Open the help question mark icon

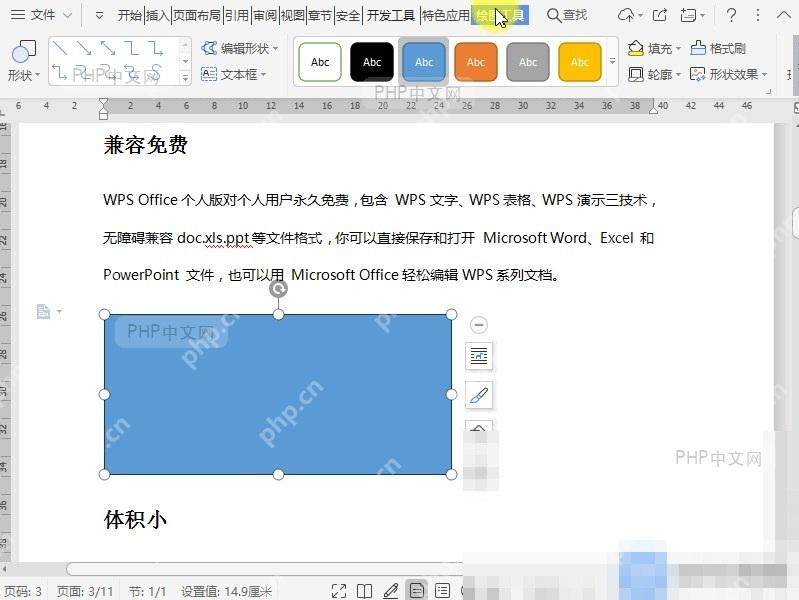731,15
